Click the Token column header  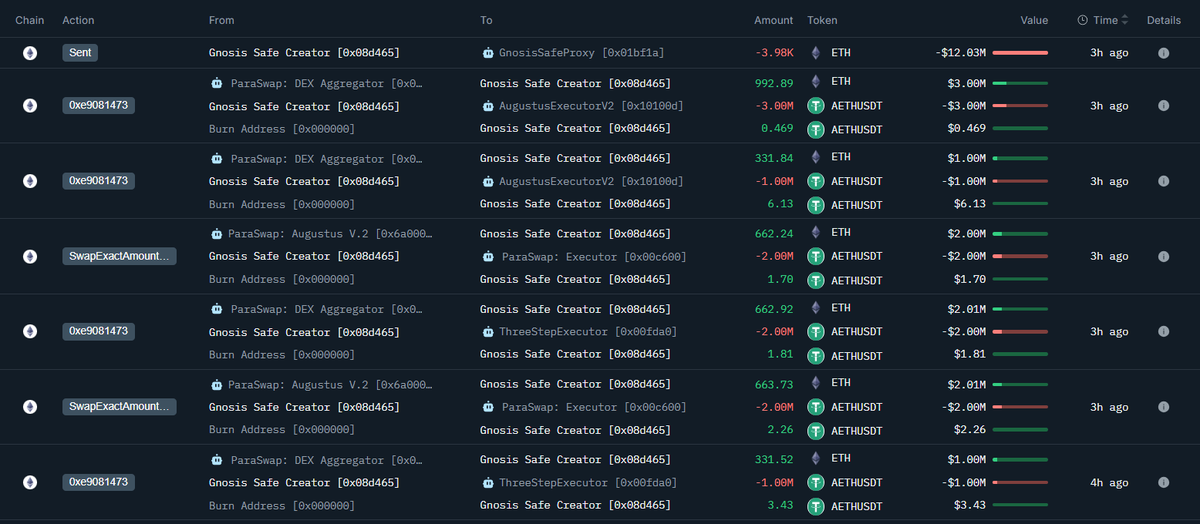822,20
